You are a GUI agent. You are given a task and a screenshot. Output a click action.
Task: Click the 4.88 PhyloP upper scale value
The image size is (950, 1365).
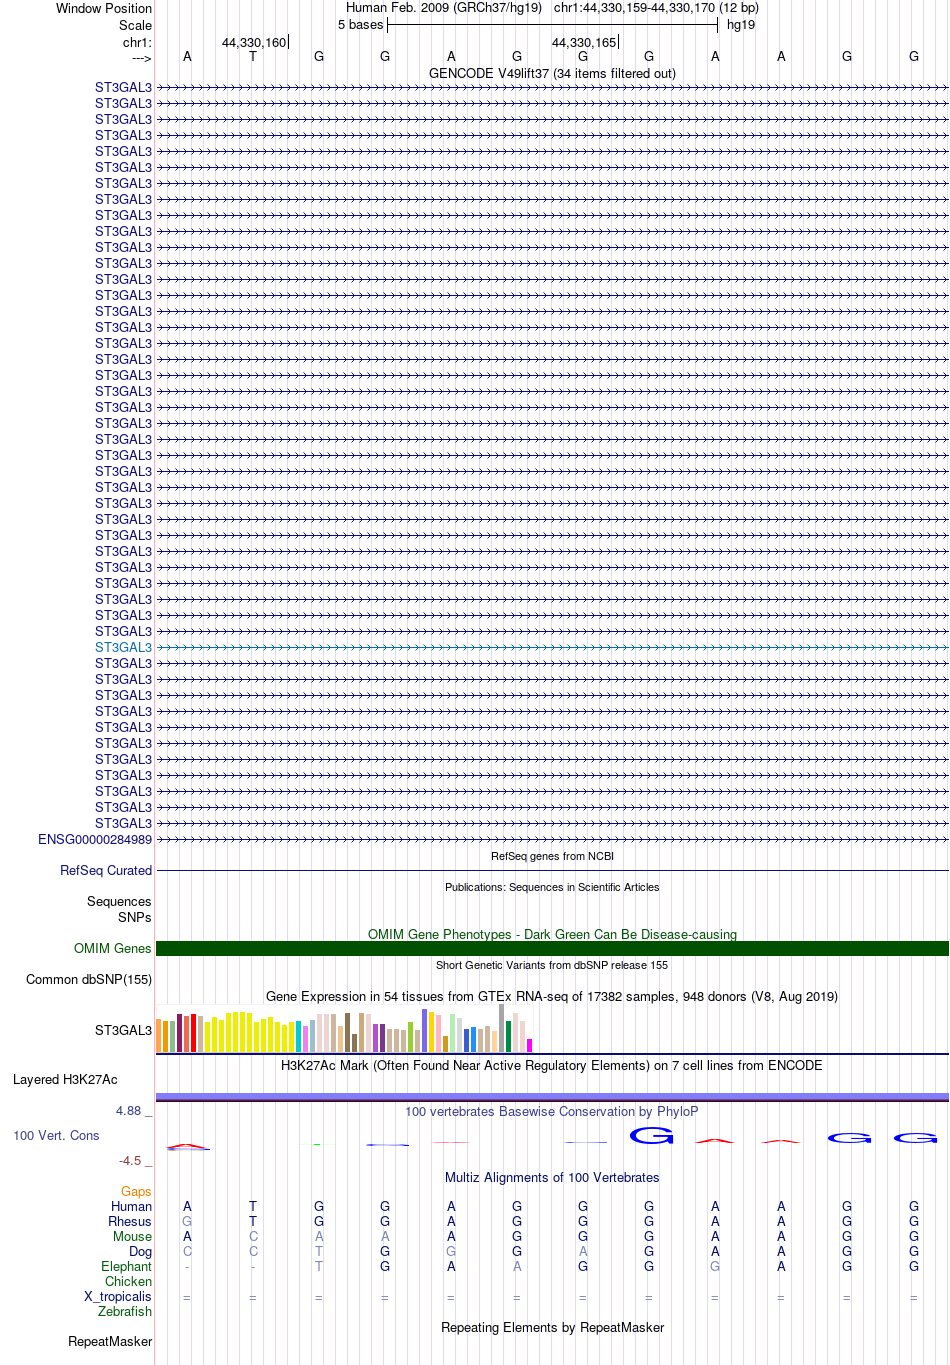click(129, 1111)
